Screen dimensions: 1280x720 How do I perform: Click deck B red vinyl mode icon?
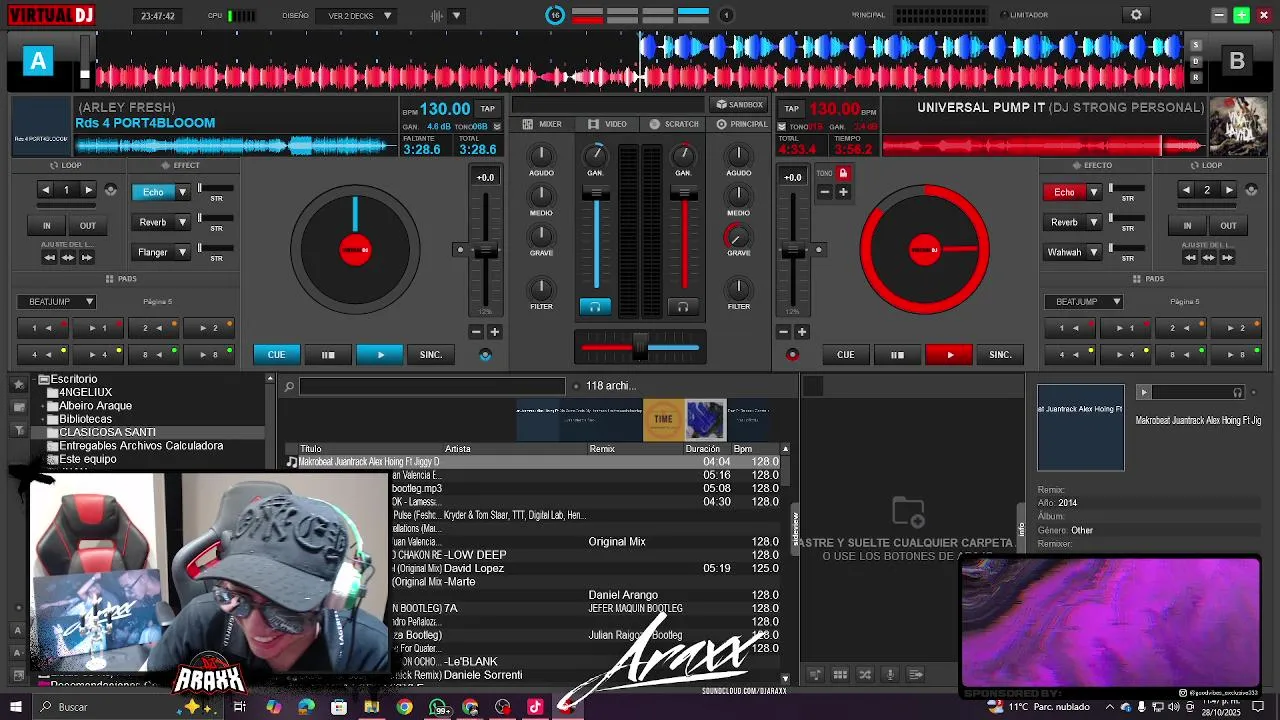click(793, 355)
